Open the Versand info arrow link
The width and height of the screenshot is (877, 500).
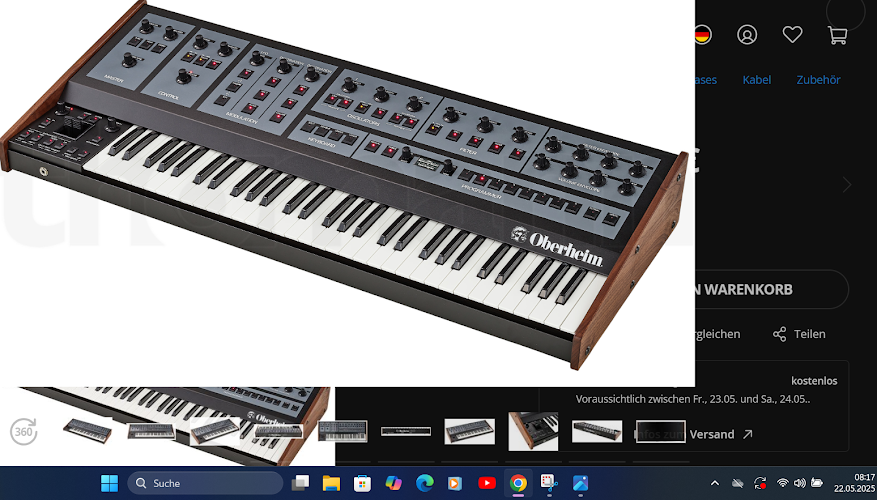tap(748, 434)
